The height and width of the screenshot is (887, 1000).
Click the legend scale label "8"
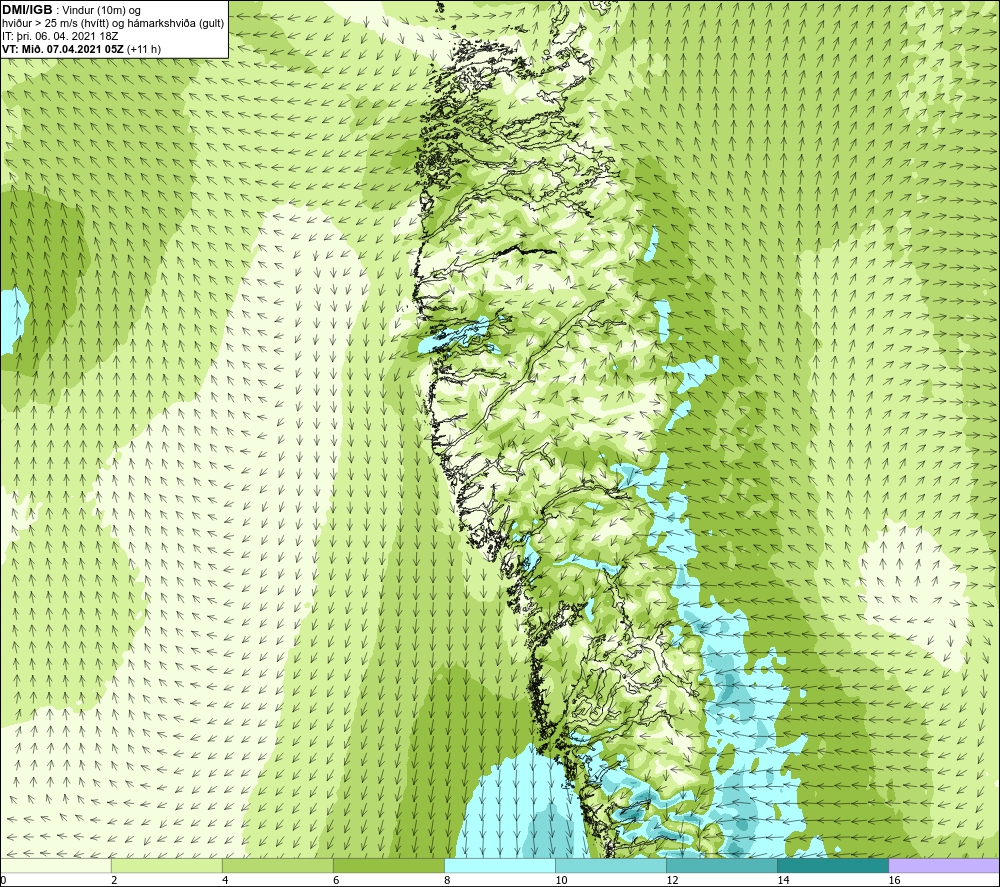(x=447, y=881)
